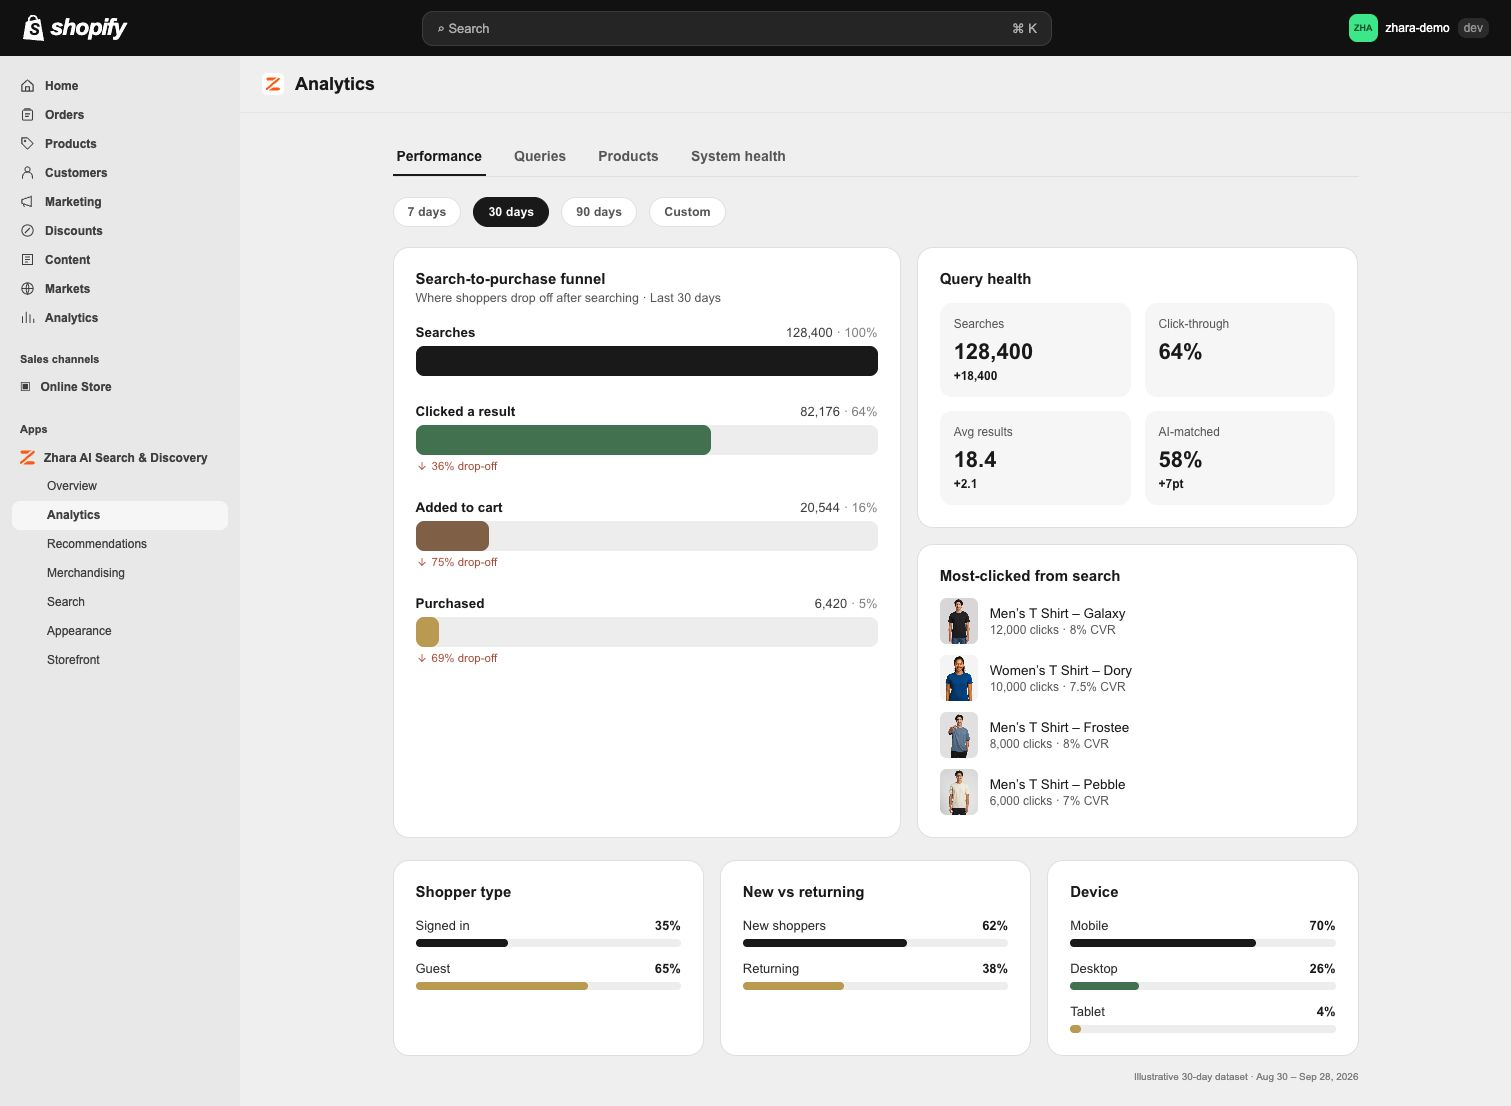This screenshot has height=1106, width=1511.
Task: Switch to the Performance tab
Action: [439, 156]
